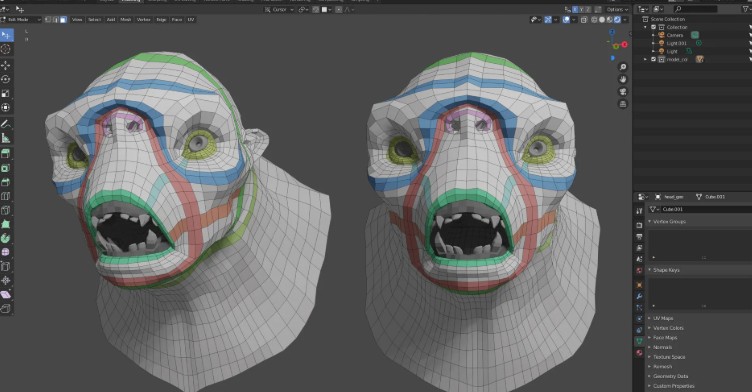Select the Spin tool

6,238
